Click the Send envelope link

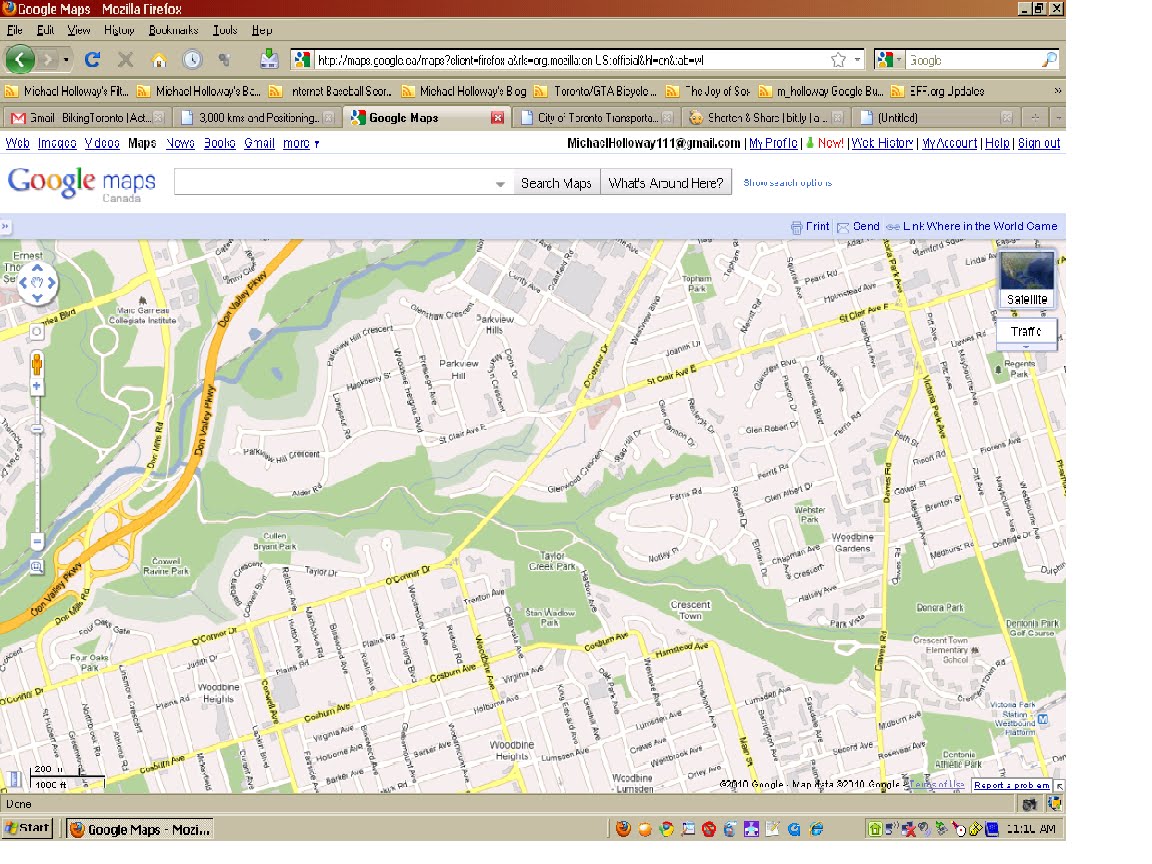[x=858, y=226]
